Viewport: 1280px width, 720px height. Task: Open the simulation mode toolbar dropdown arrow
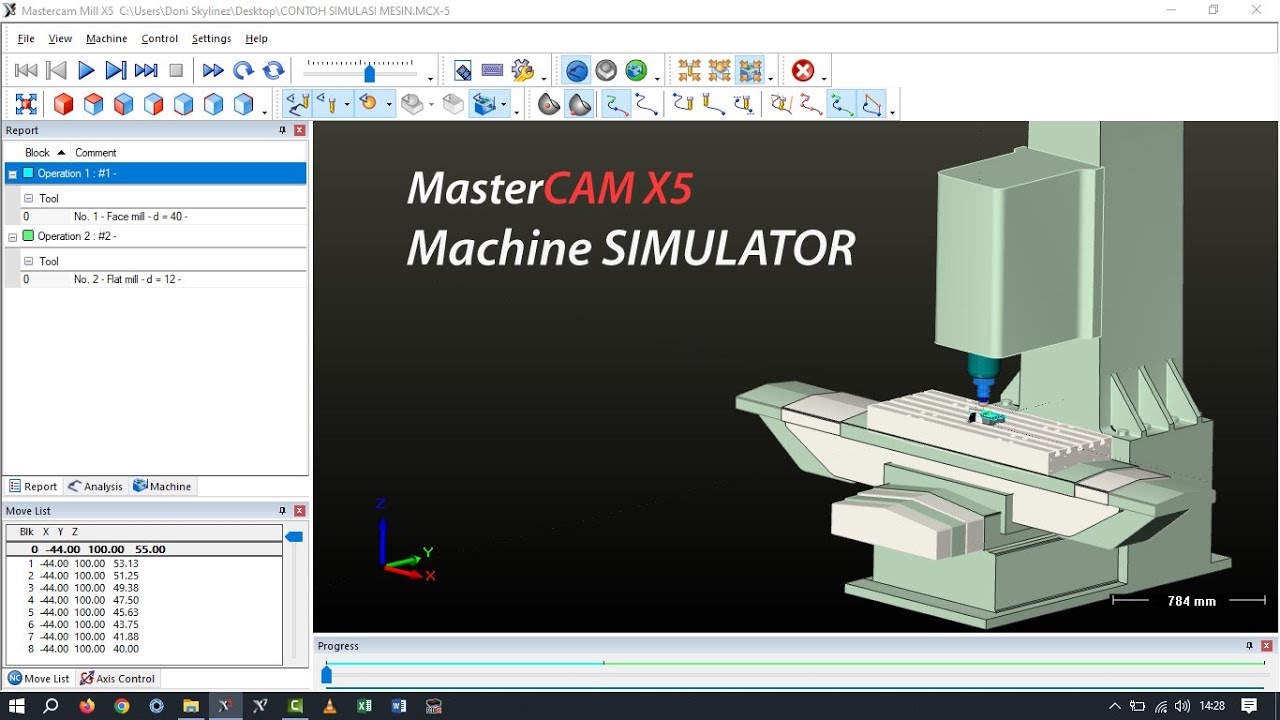[x=657, y=78]
